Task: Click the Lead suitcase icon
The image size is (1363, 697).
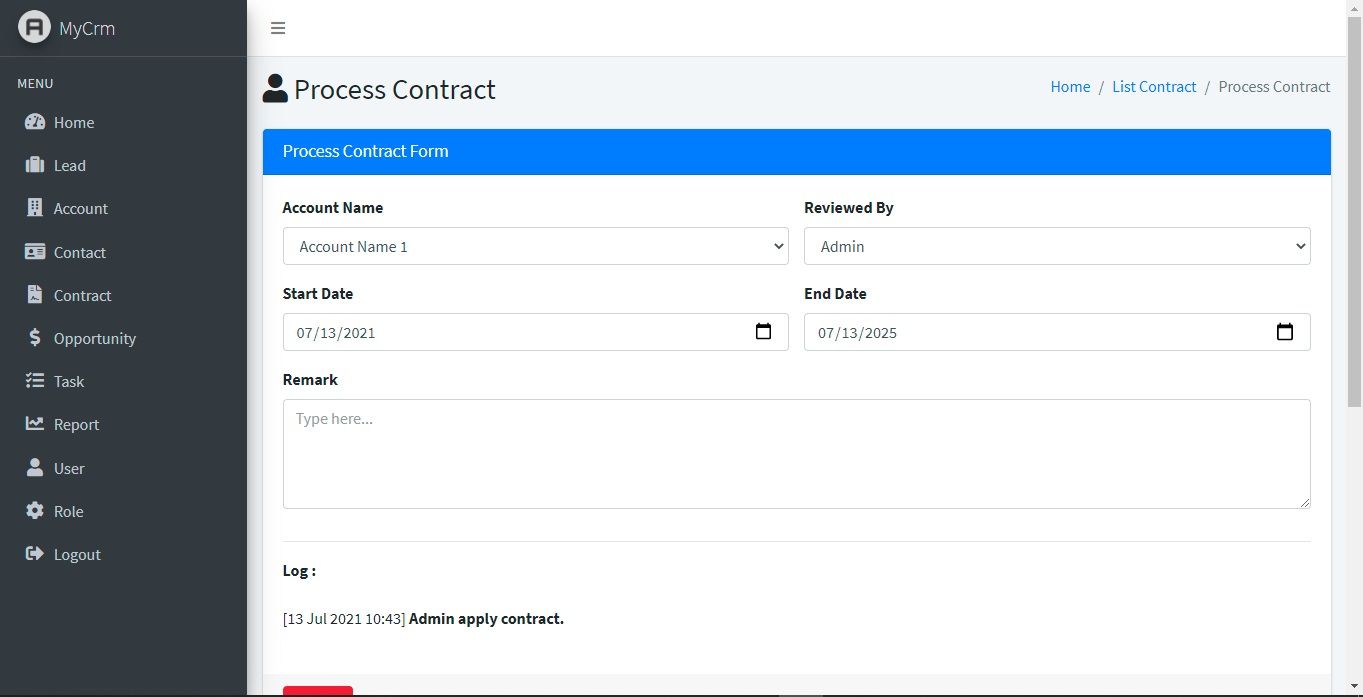Action: [35, 165]
